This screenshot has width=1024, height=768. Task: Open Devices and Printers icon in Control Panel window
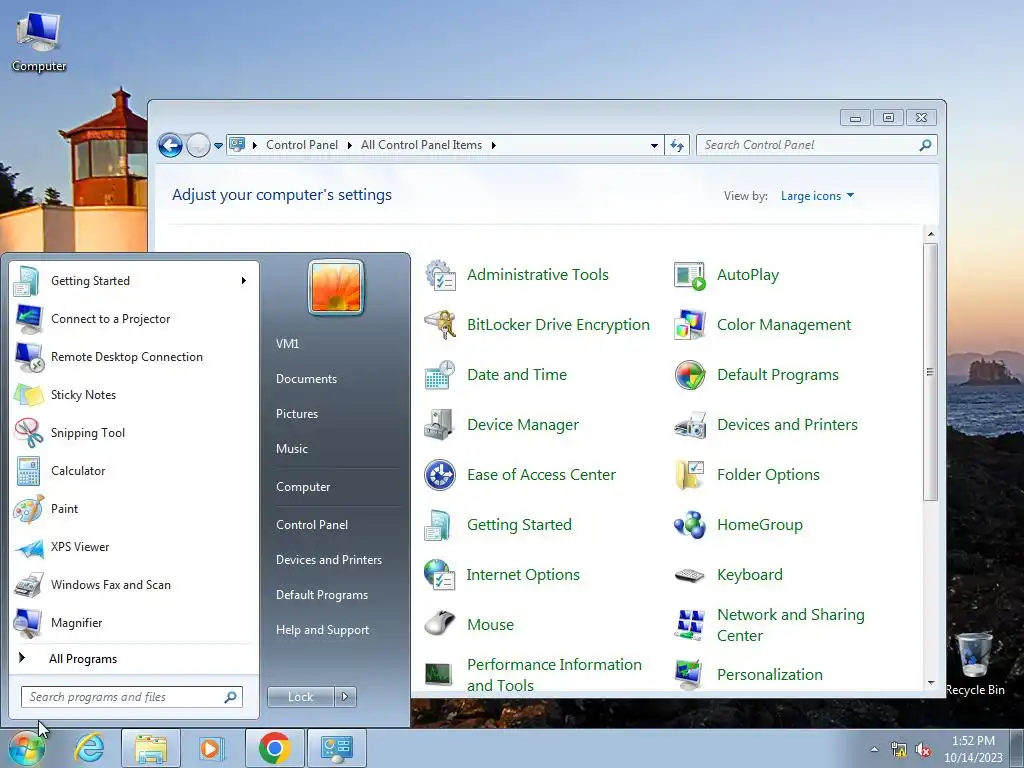tap(690, 424)
